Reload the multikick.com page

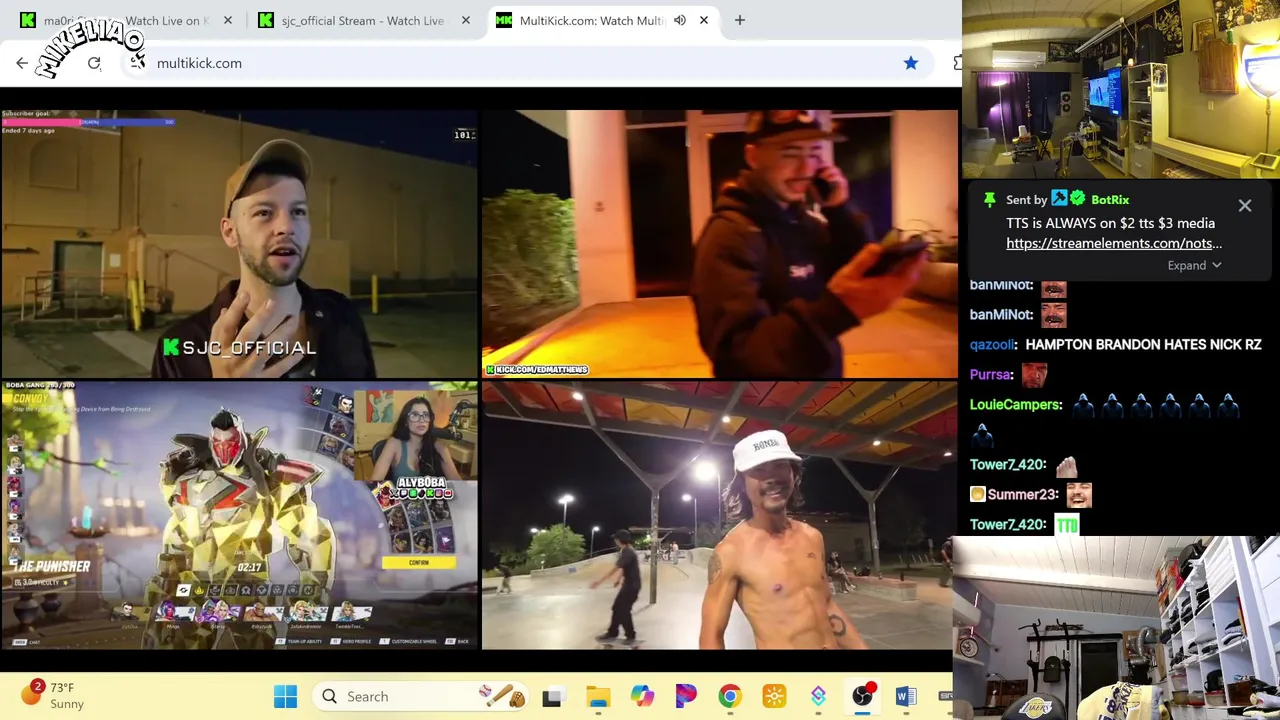(94, 63)
